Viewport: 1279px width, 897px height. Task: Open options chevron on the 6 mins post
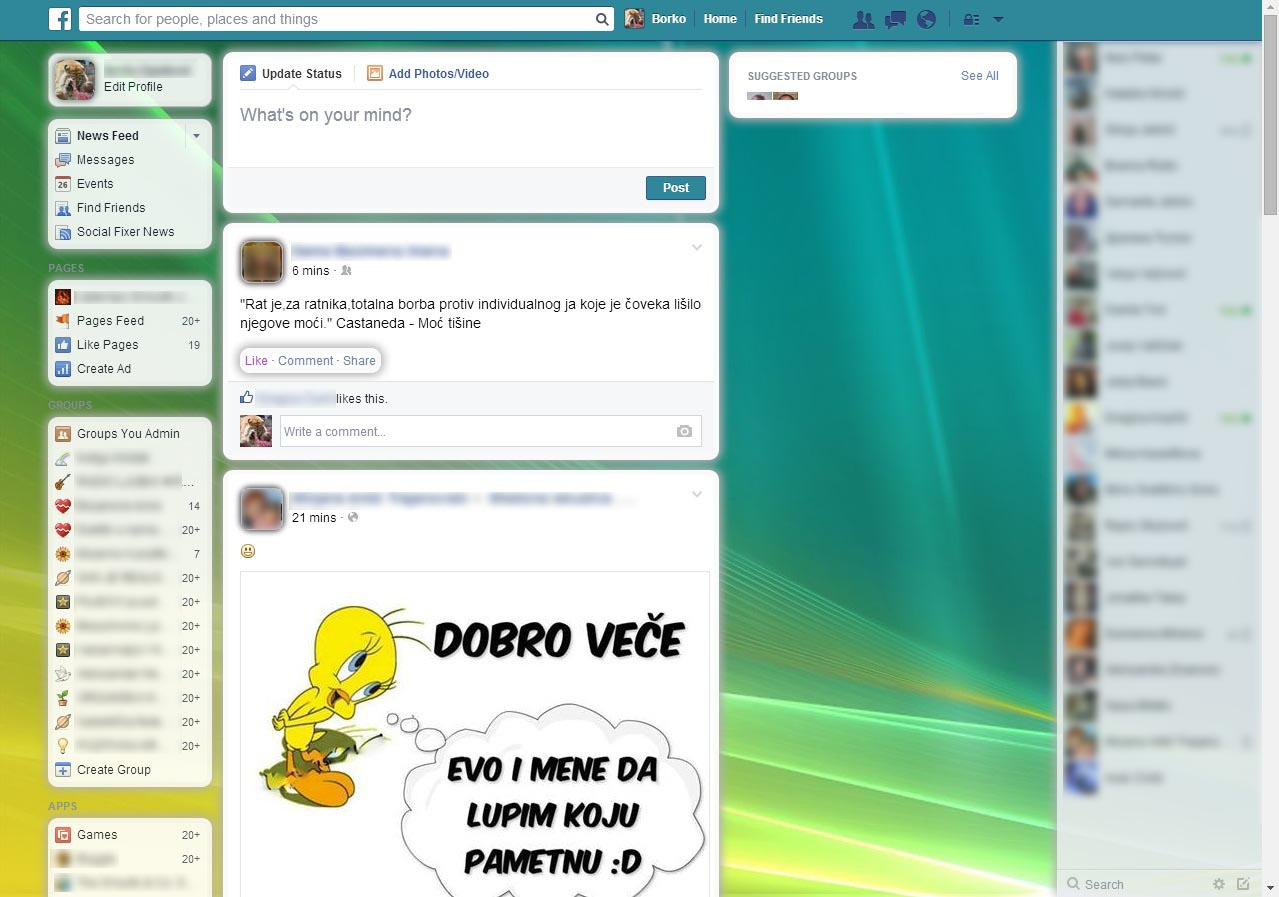(x=697, y=248)
